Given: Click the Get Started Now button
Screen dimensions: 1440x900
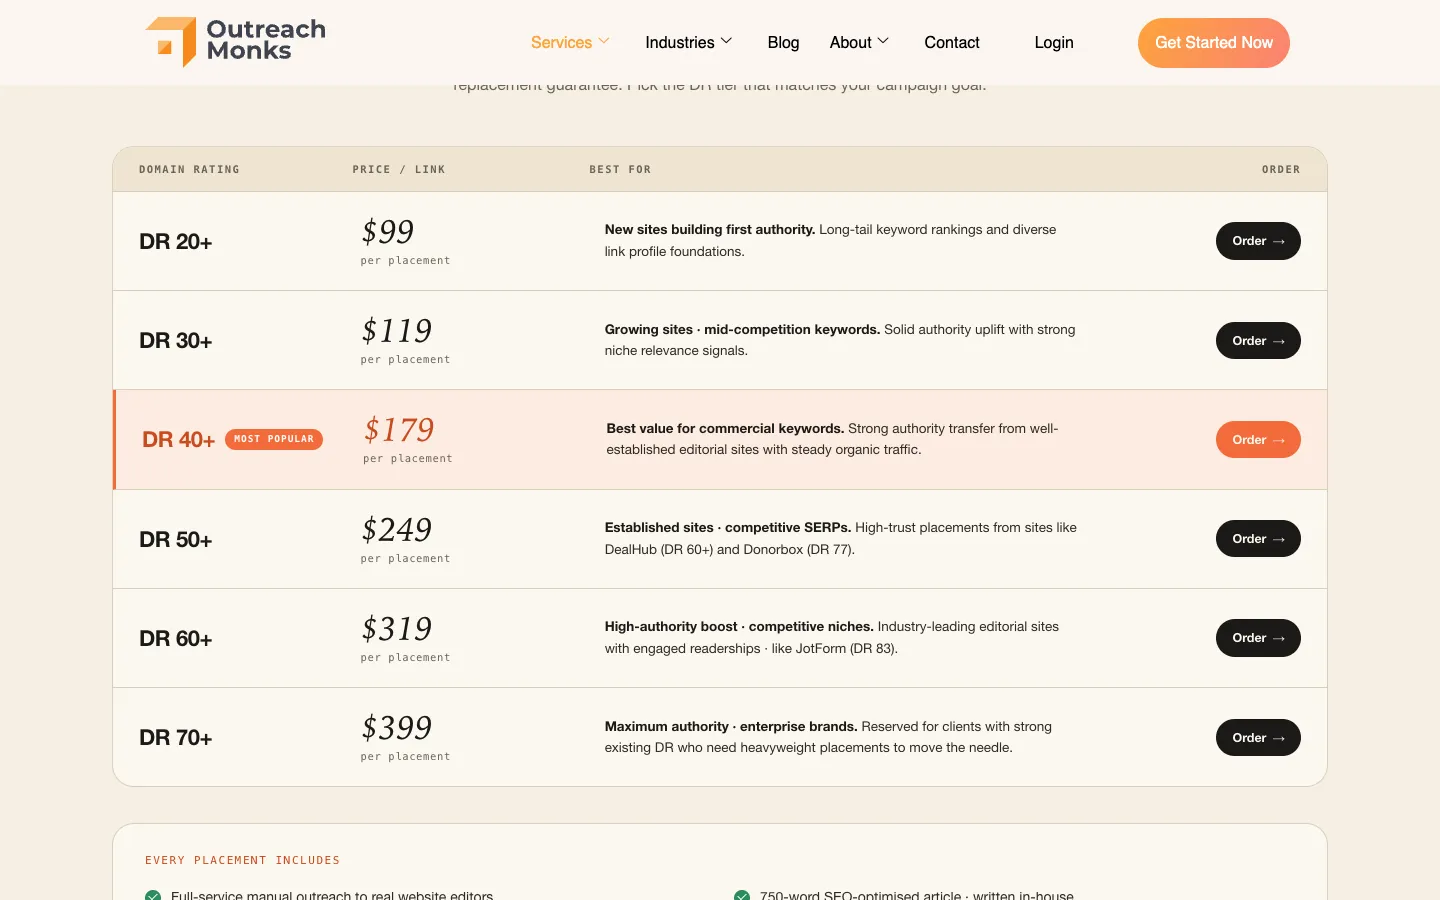Looking at the screenshot, I should tap(1214, 43).
